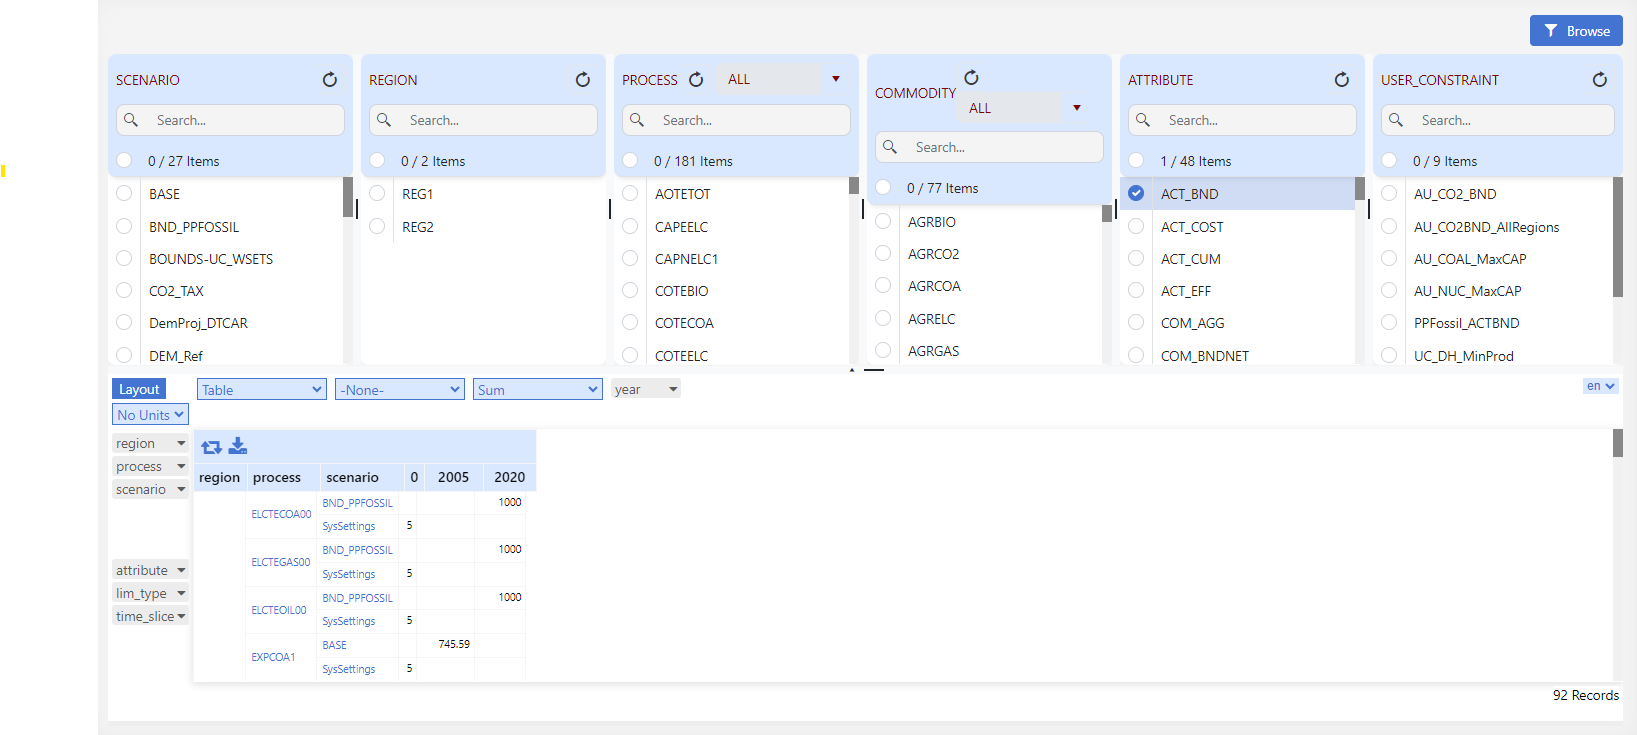Open the No Units dropdown

pos(150,415)
